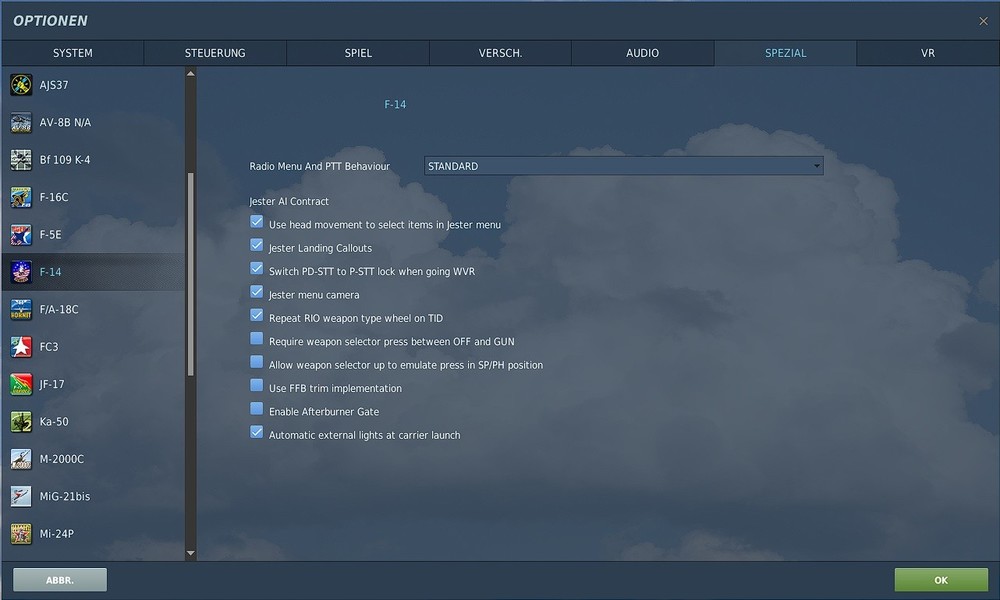
Task: Select the AJS37 module icon
Action: click(21, 85)
